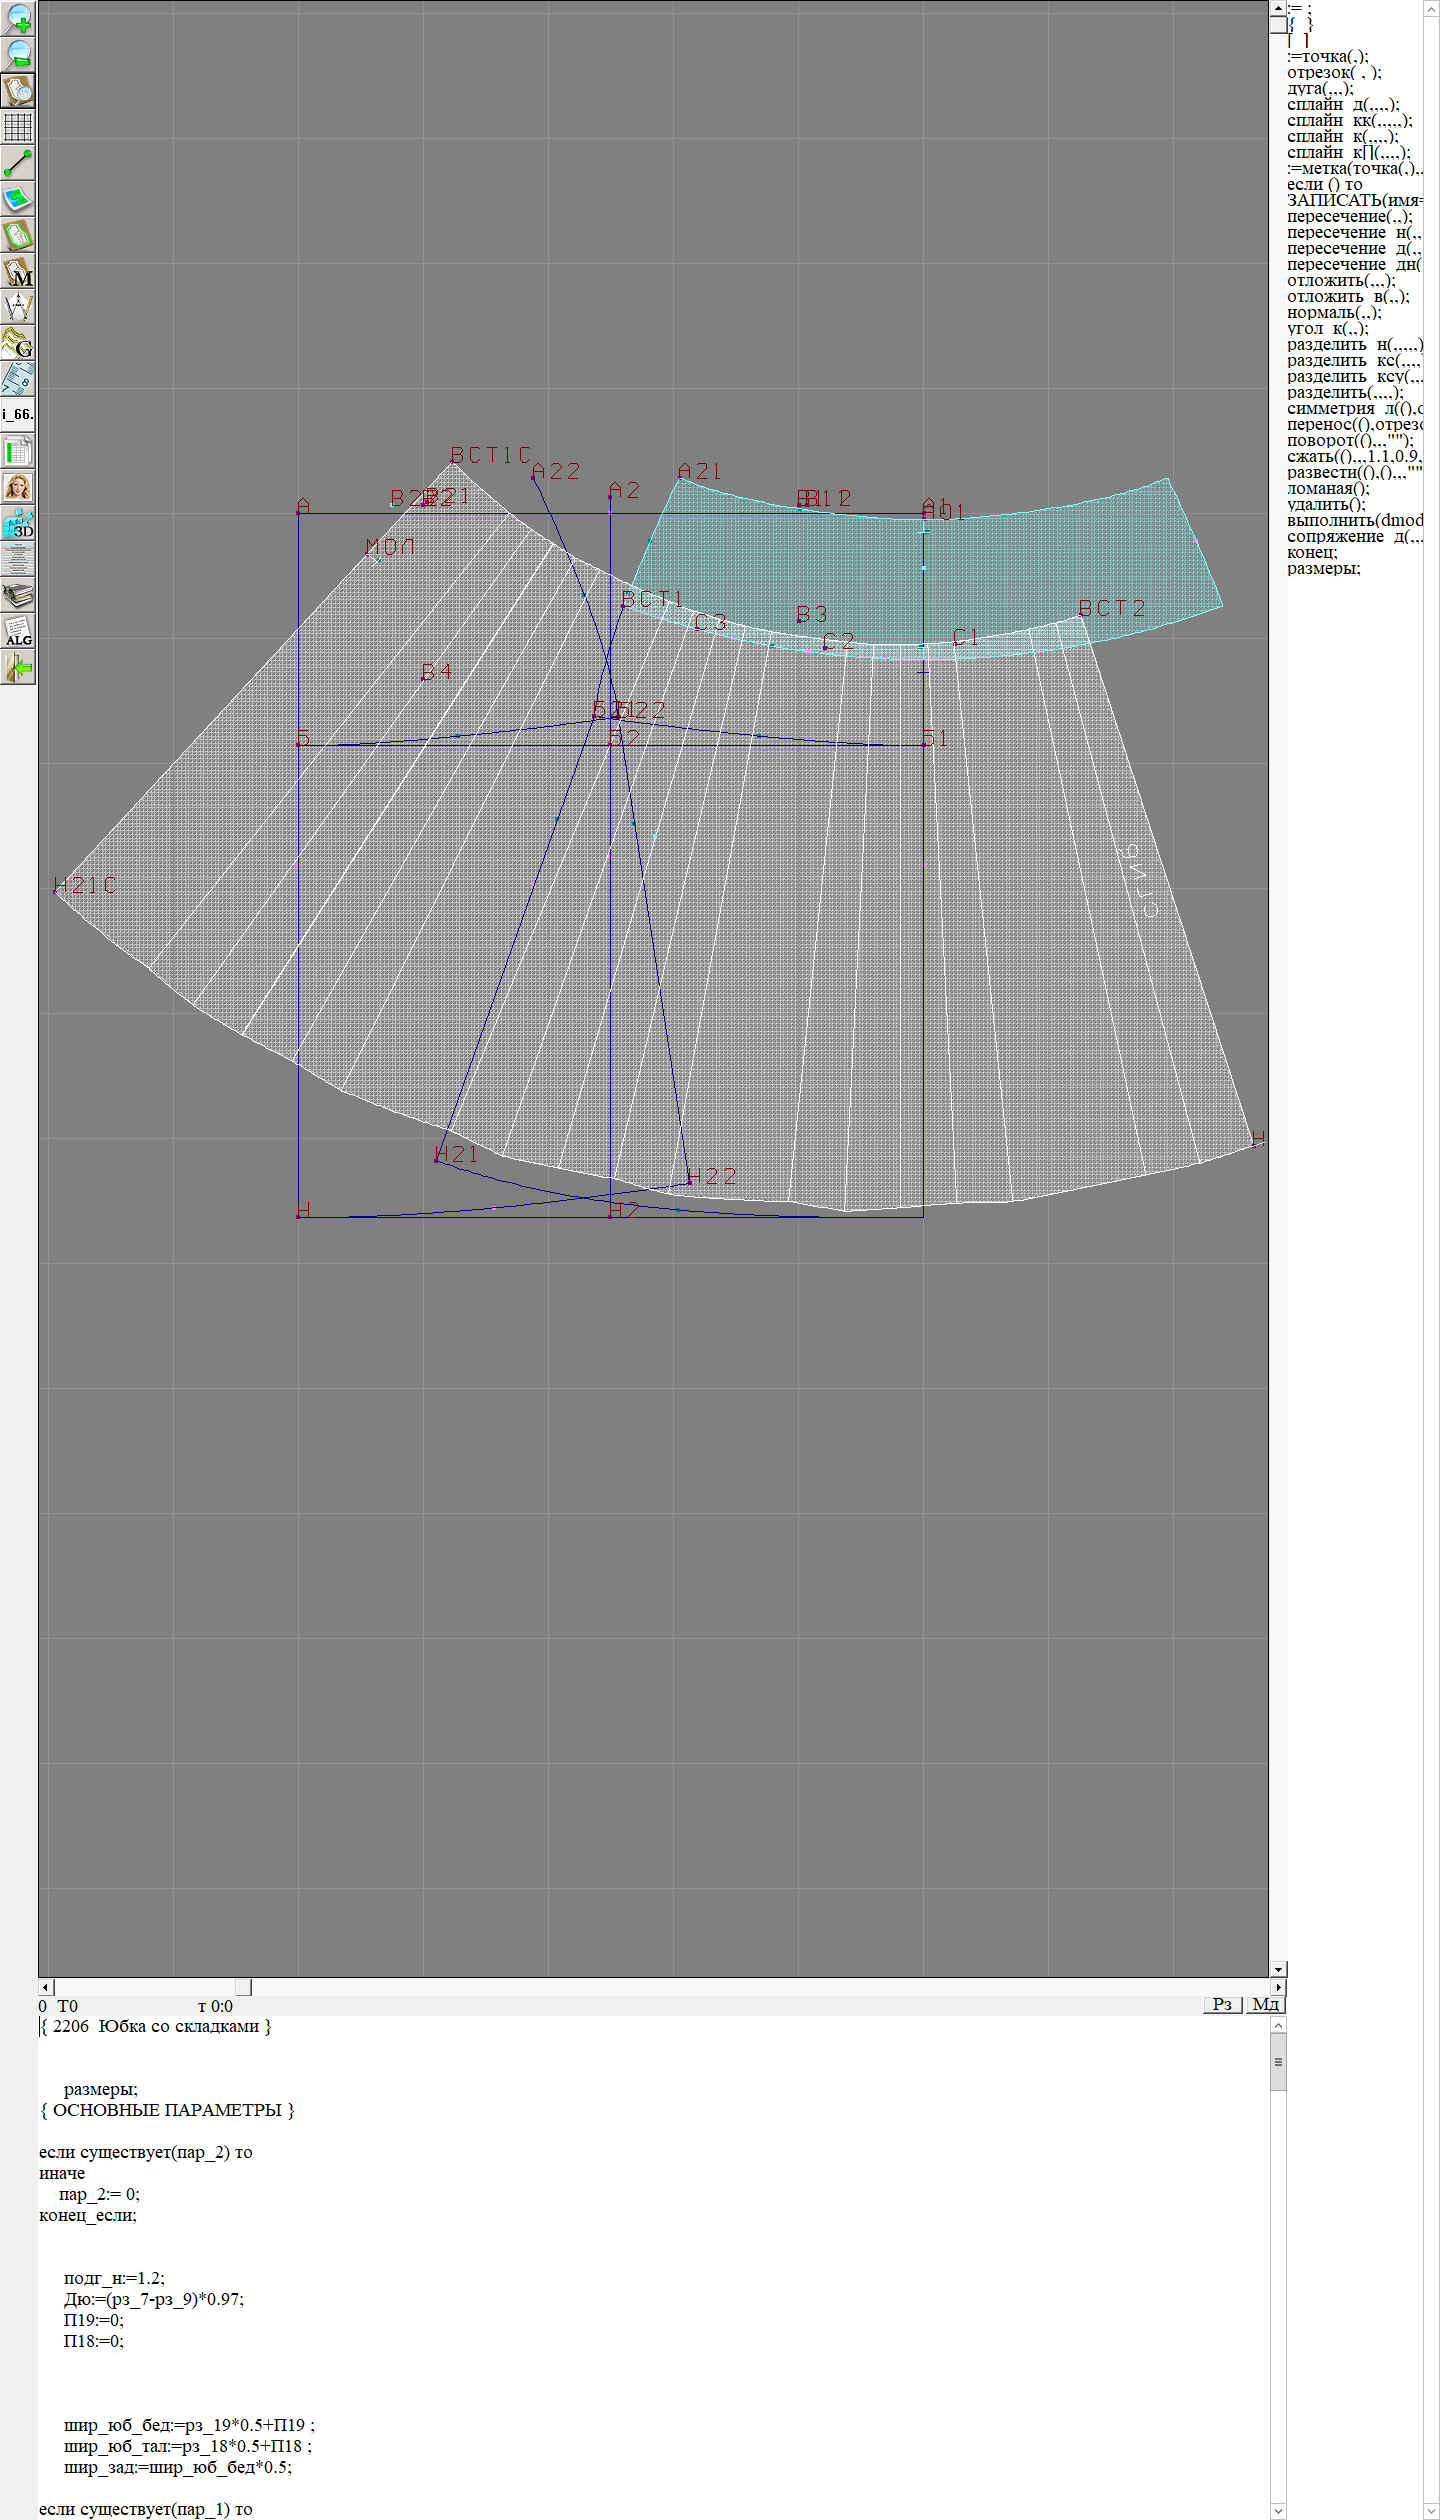Viewport: 1440px width, 2520px height.
Task: Click the zoom in magnifier icon
Action: [x=18, y=18]
